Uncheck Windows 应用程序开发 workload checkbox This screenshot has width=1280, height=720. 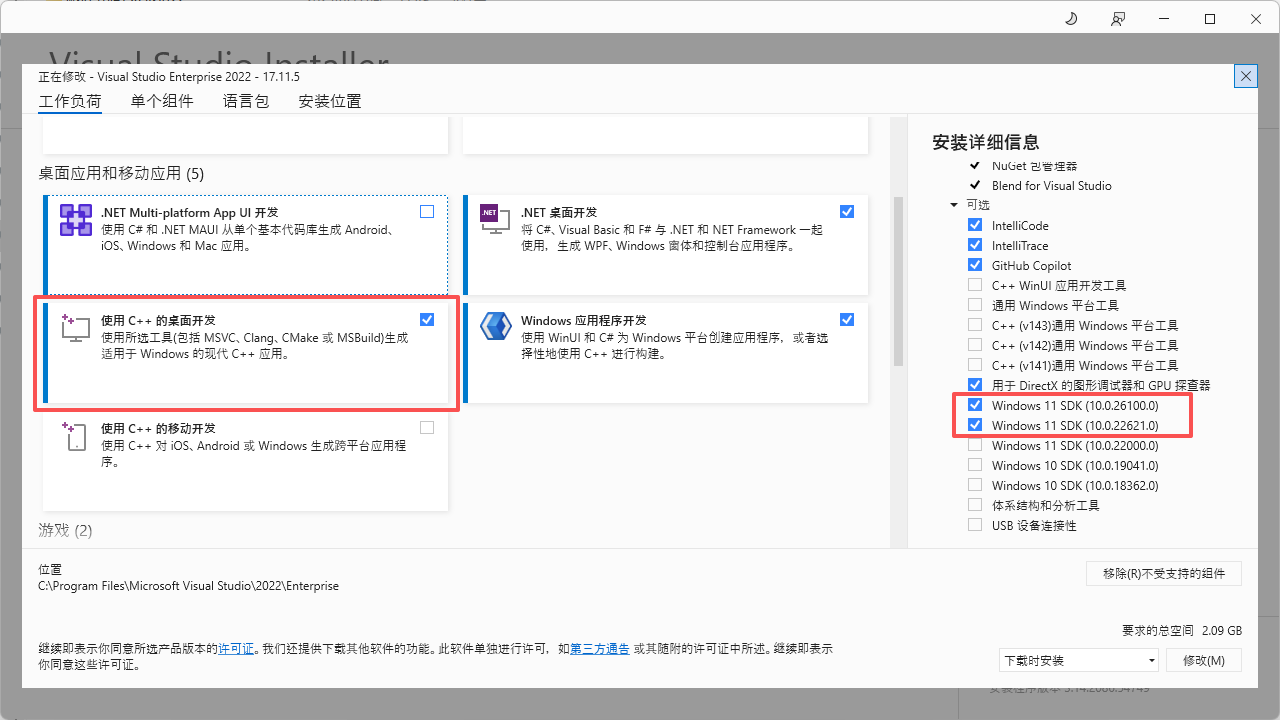point(847,320)
